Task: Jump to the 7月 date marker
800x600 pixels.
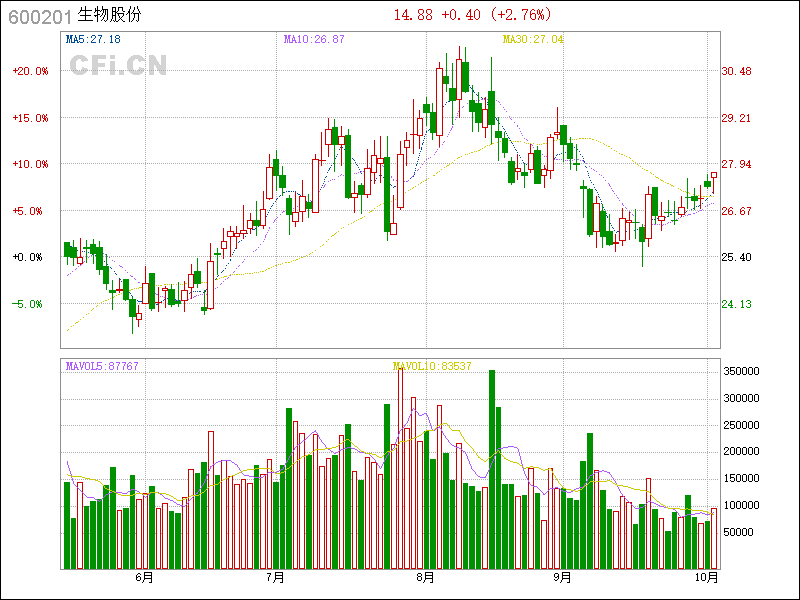Action: tap(276, 577)
